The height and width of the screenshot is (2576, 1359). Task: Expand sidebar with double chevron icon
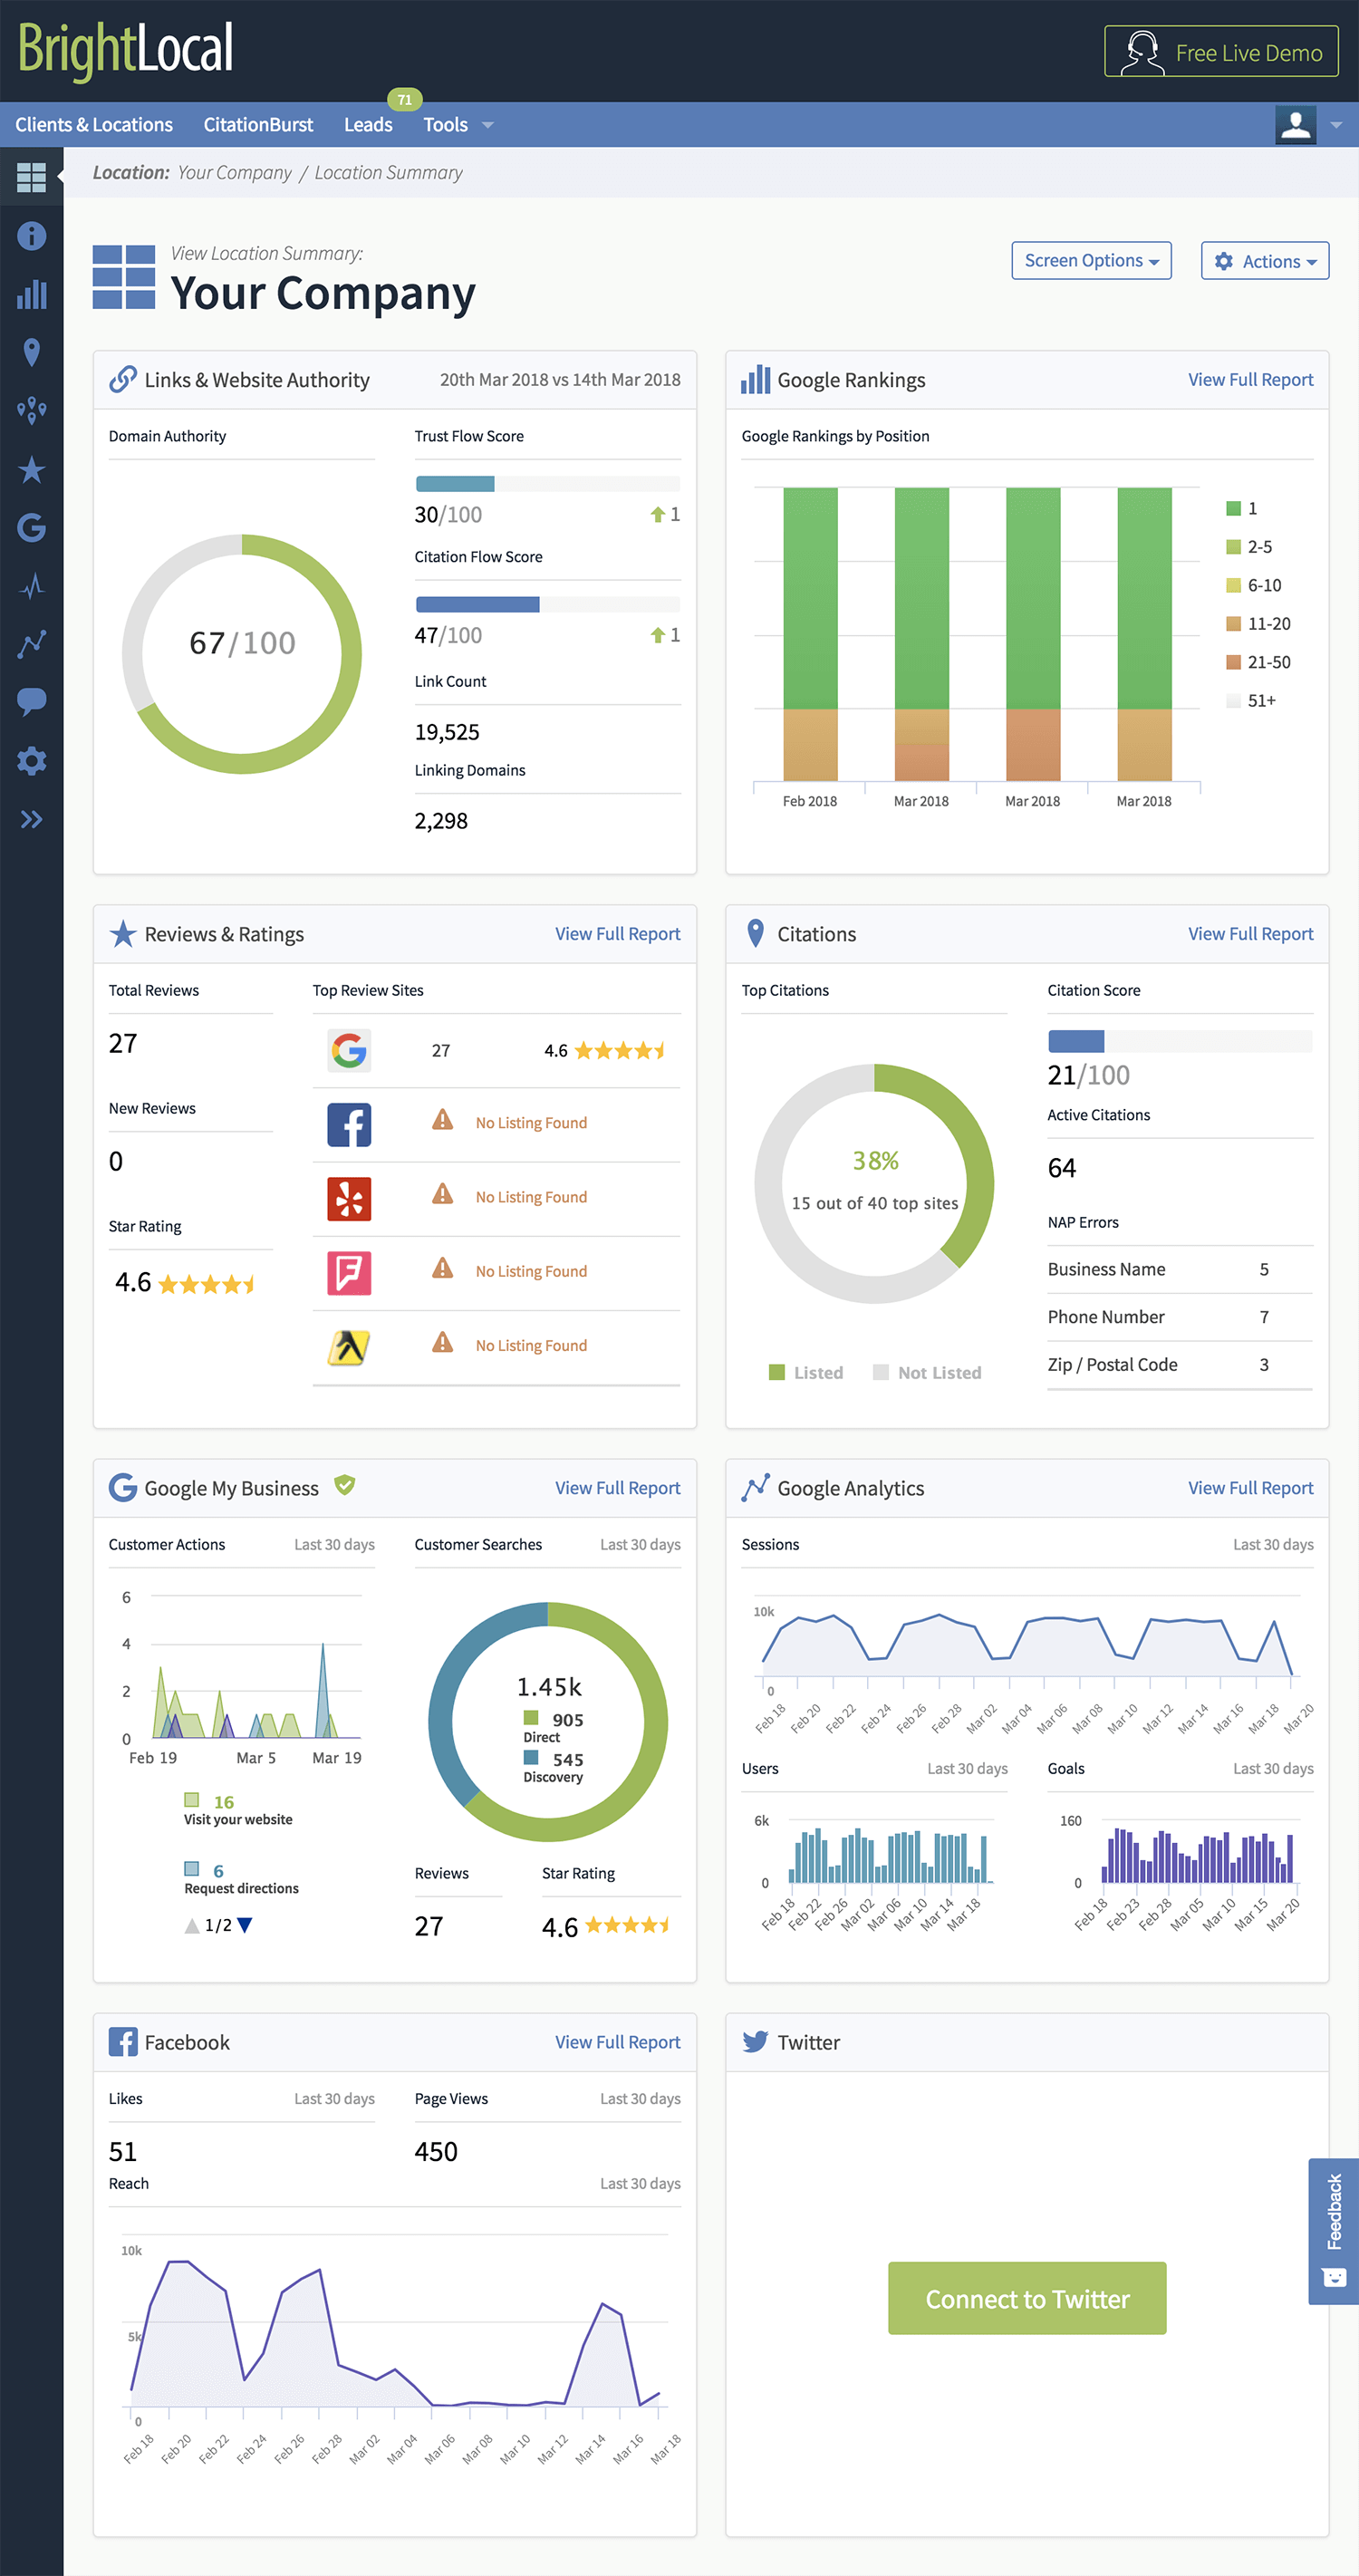click(x=31, y=820)
